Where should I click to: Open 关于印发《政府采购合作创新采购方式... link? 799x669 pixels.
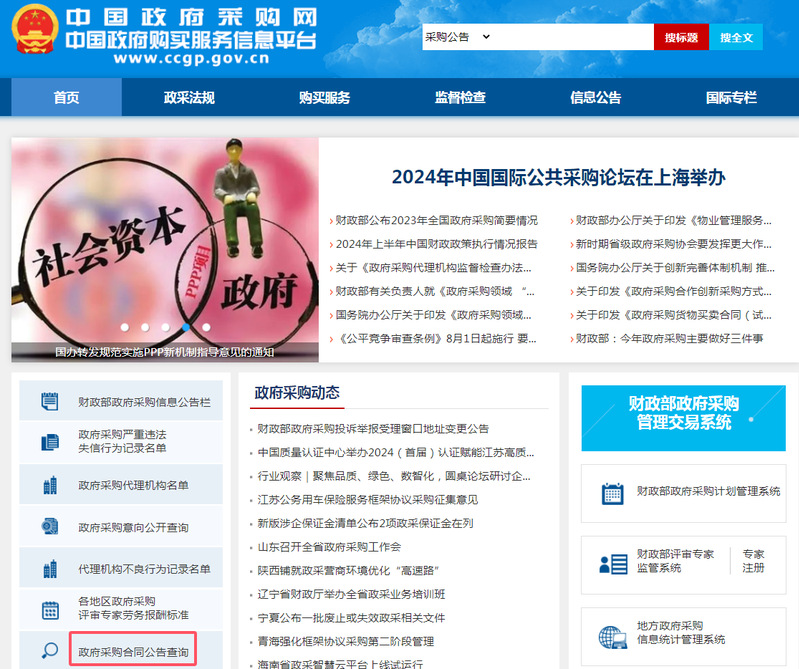point(674,291)
